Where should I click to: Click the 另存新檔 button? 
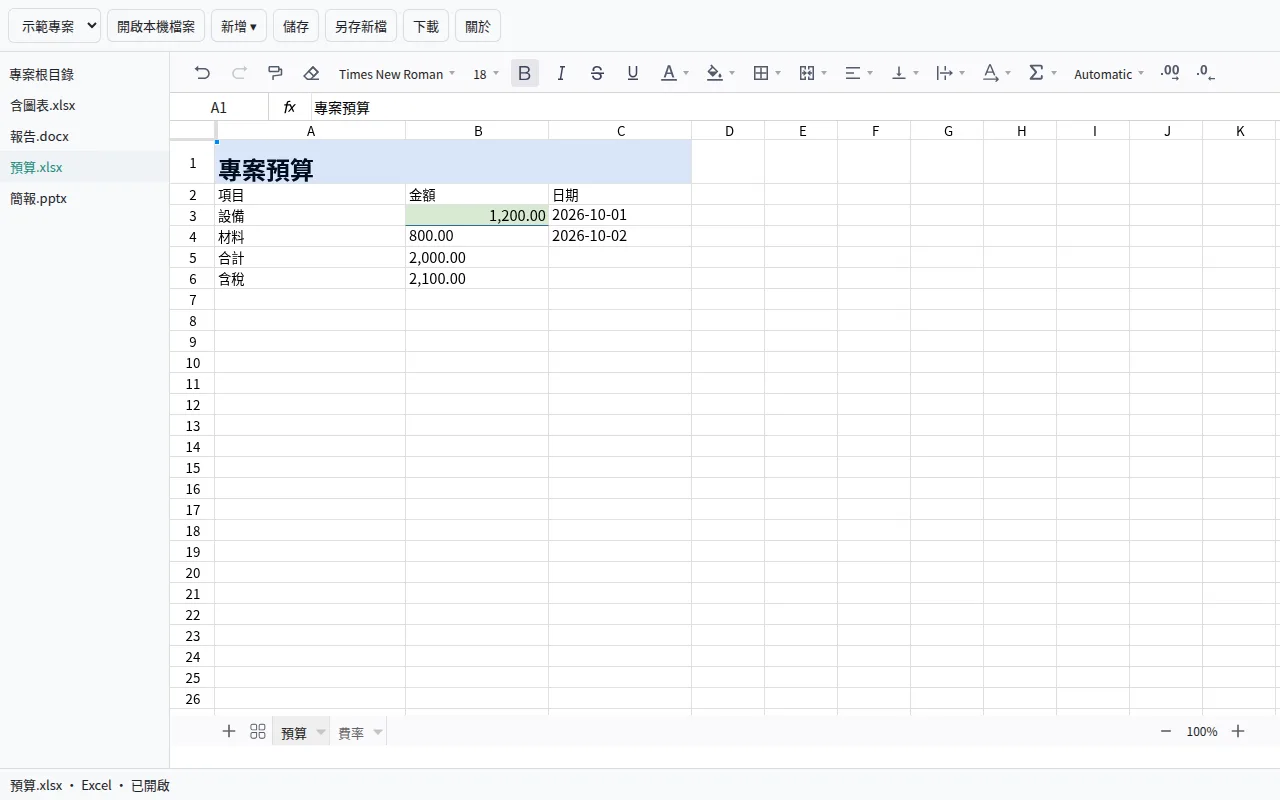pos(361,26)
